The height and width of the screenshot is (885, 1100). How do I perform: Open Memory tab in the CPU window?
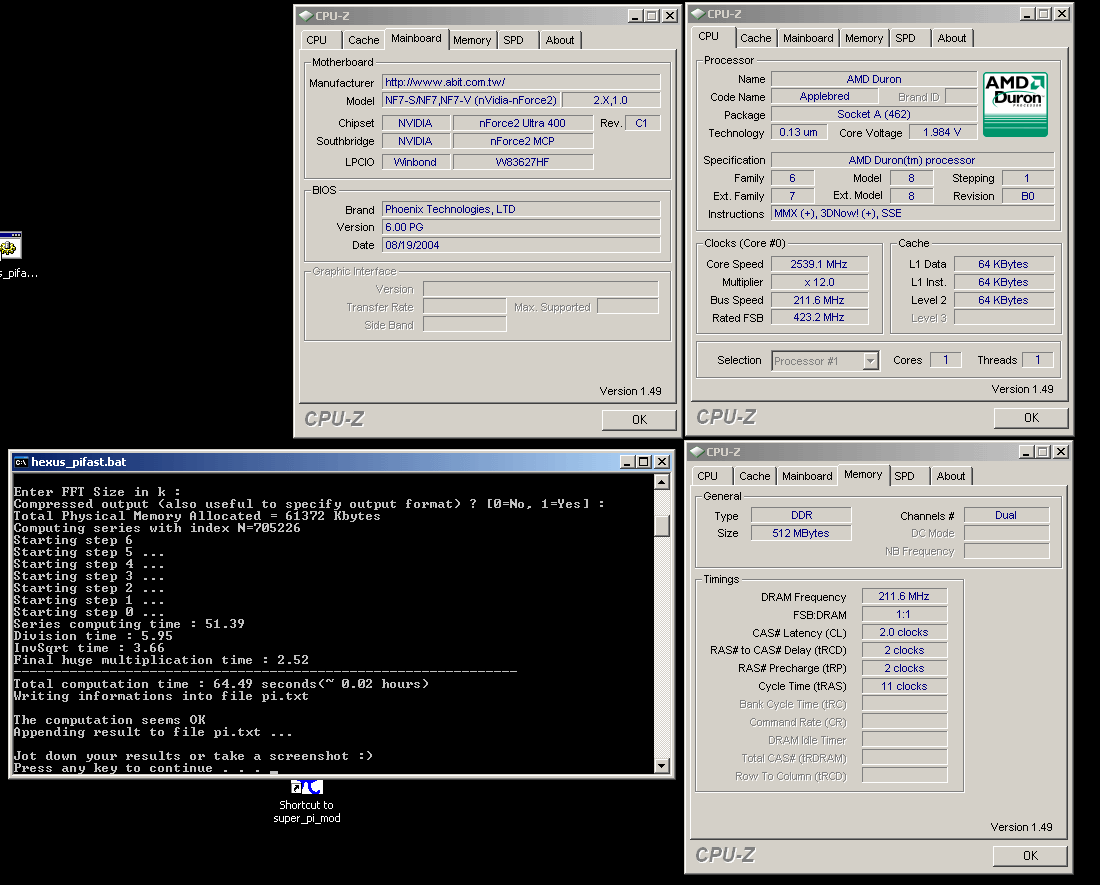[864, 38]
